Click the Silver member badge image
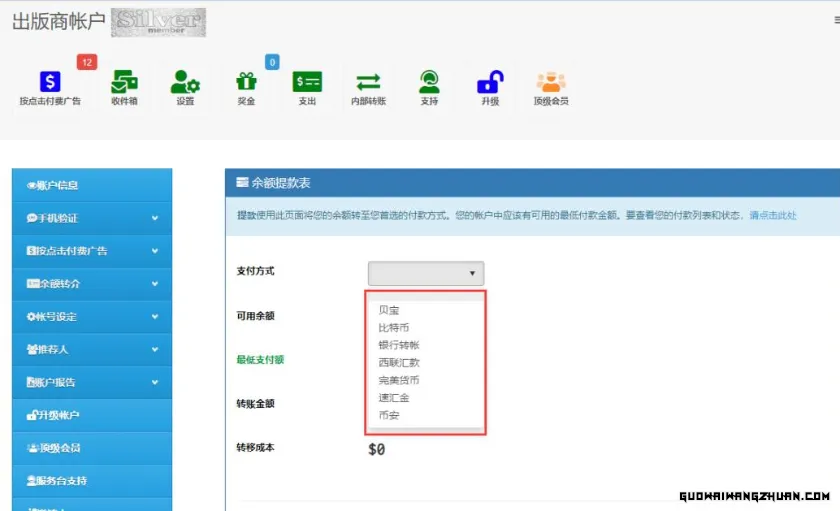840x511 pixels. pos(159,22)
